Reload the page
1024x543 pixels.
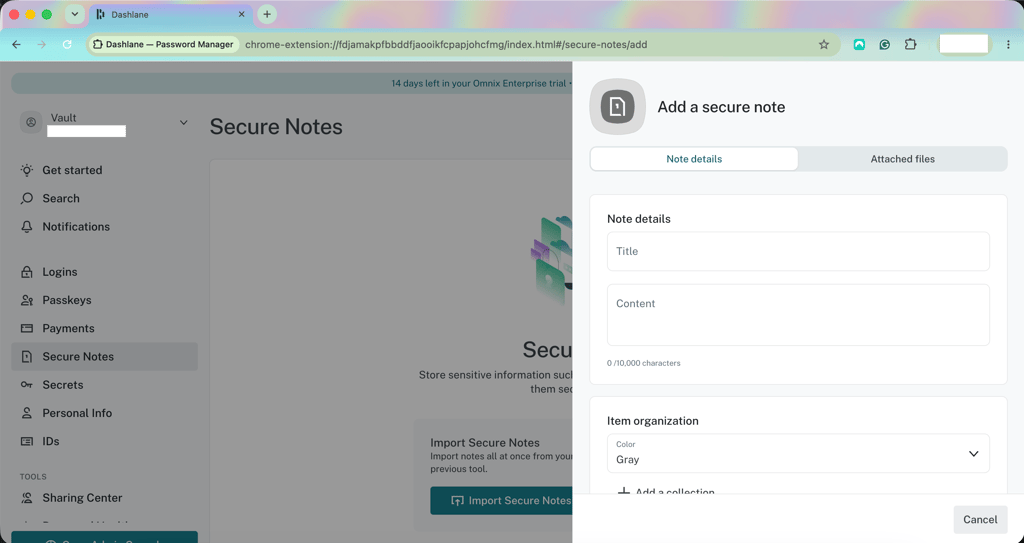point(67,44)
